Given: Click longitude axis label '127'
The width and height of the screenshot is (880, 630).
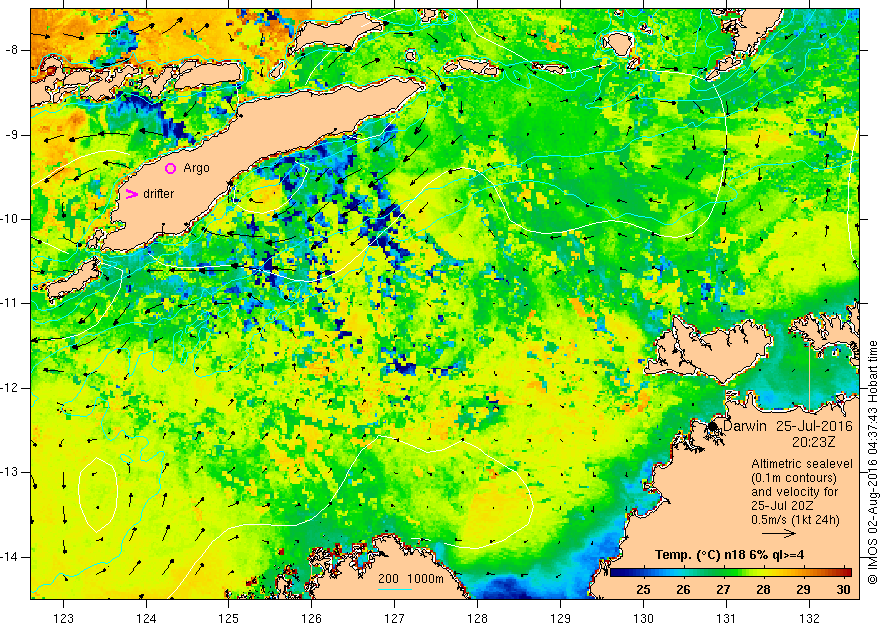Looking at the screenshot, I should coord(395,618).
